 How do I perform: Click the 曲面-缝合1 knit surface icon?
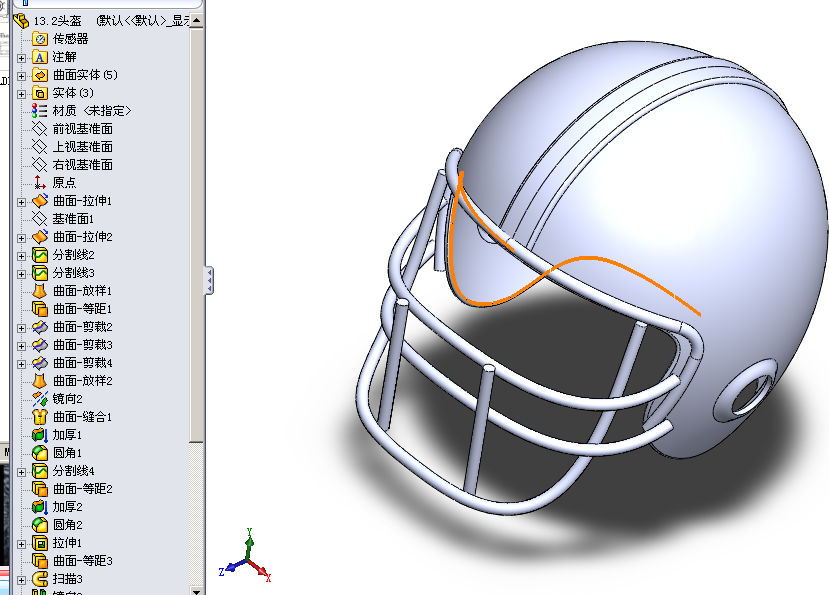click(40, 417)
